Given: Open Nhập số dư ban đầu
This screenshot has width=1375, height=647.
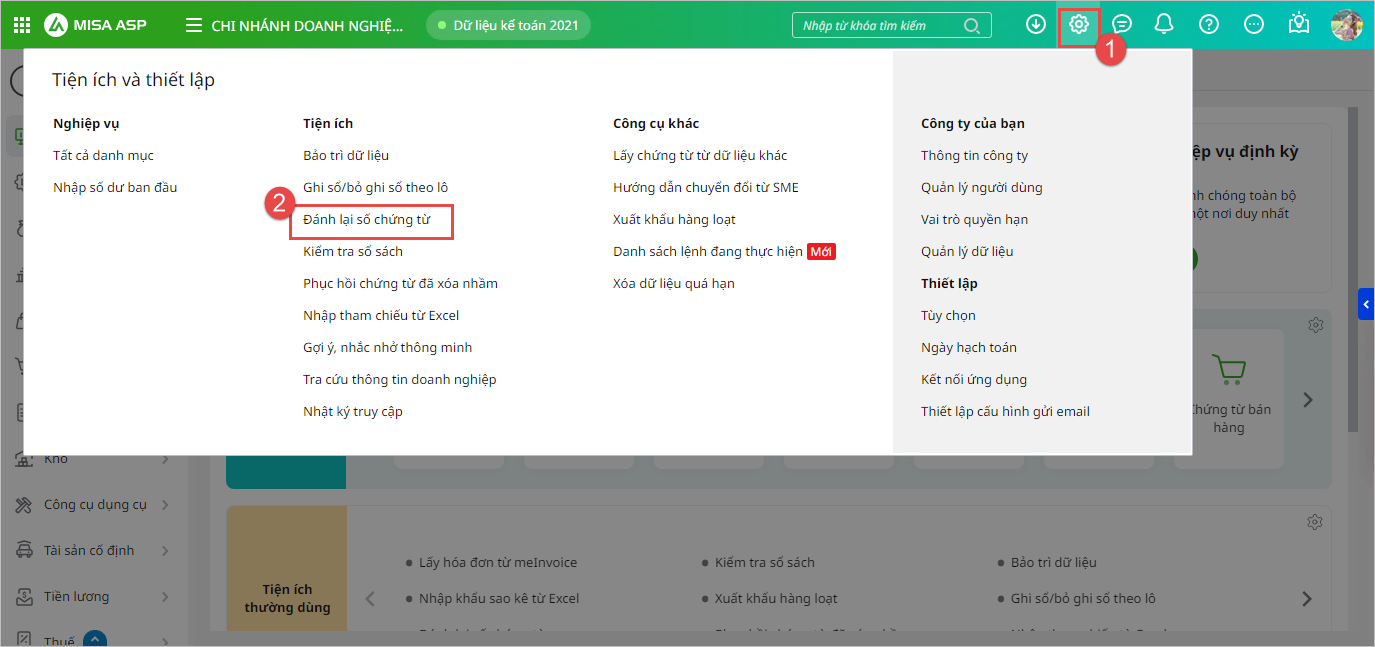Looking at the screenshot, I should click(115, 188).
